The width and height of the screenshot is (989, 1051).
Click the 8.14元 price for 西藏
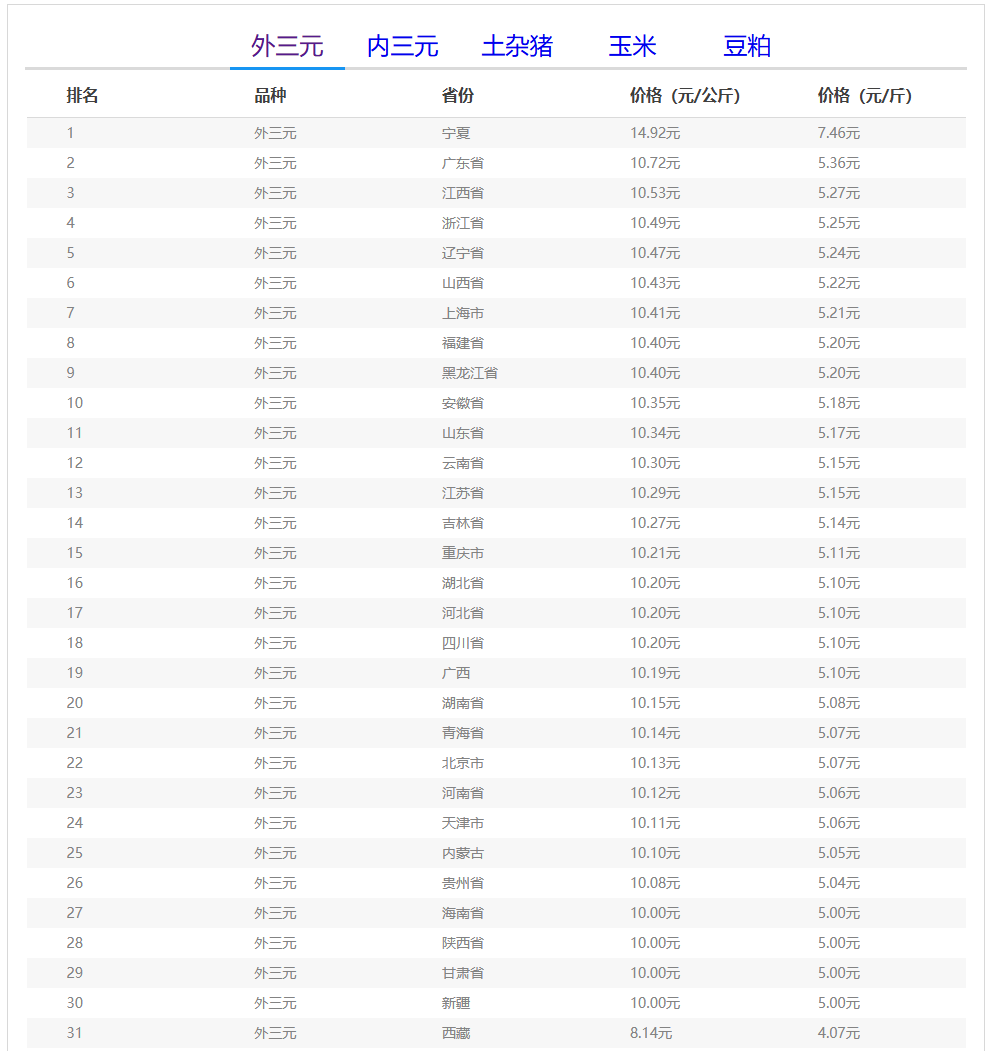point(651,1033)
